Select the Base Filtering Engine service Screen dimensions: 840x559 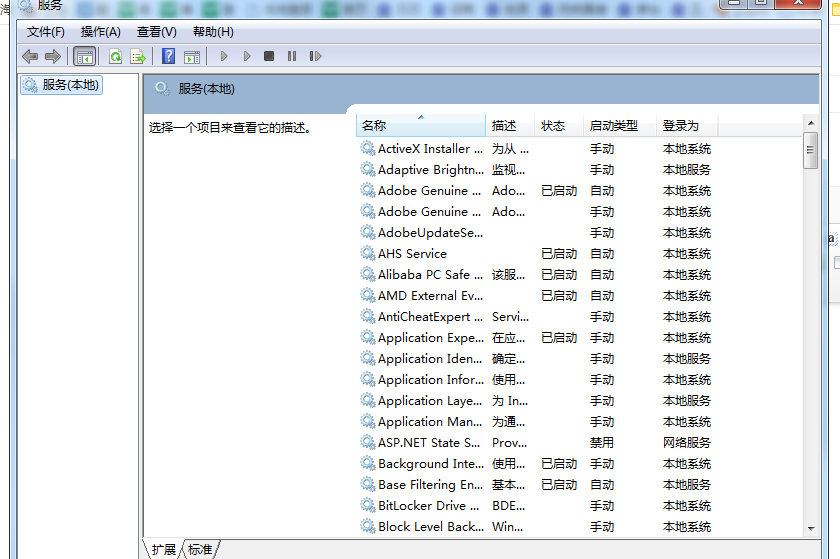click(537, 485)
